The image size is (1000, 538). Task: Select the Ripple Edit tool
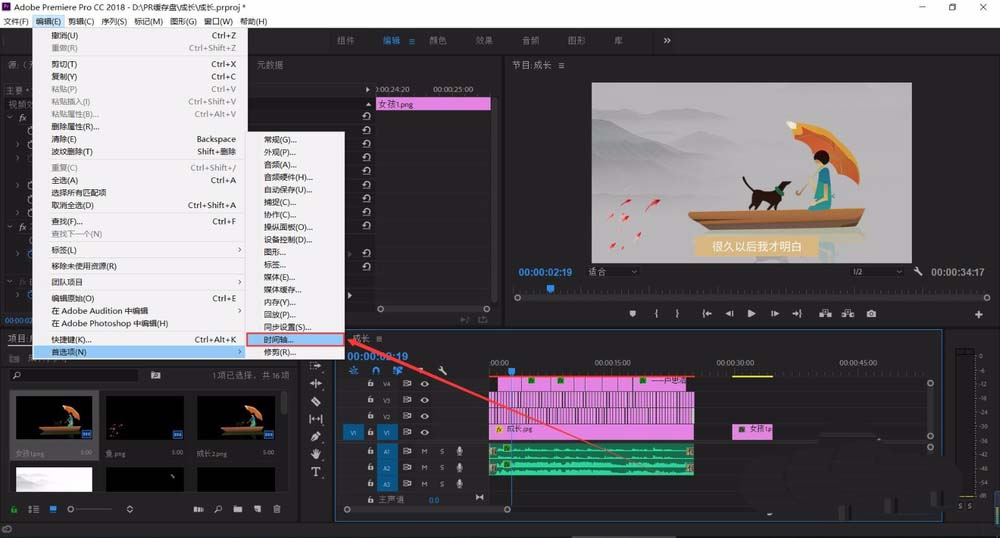316,383
